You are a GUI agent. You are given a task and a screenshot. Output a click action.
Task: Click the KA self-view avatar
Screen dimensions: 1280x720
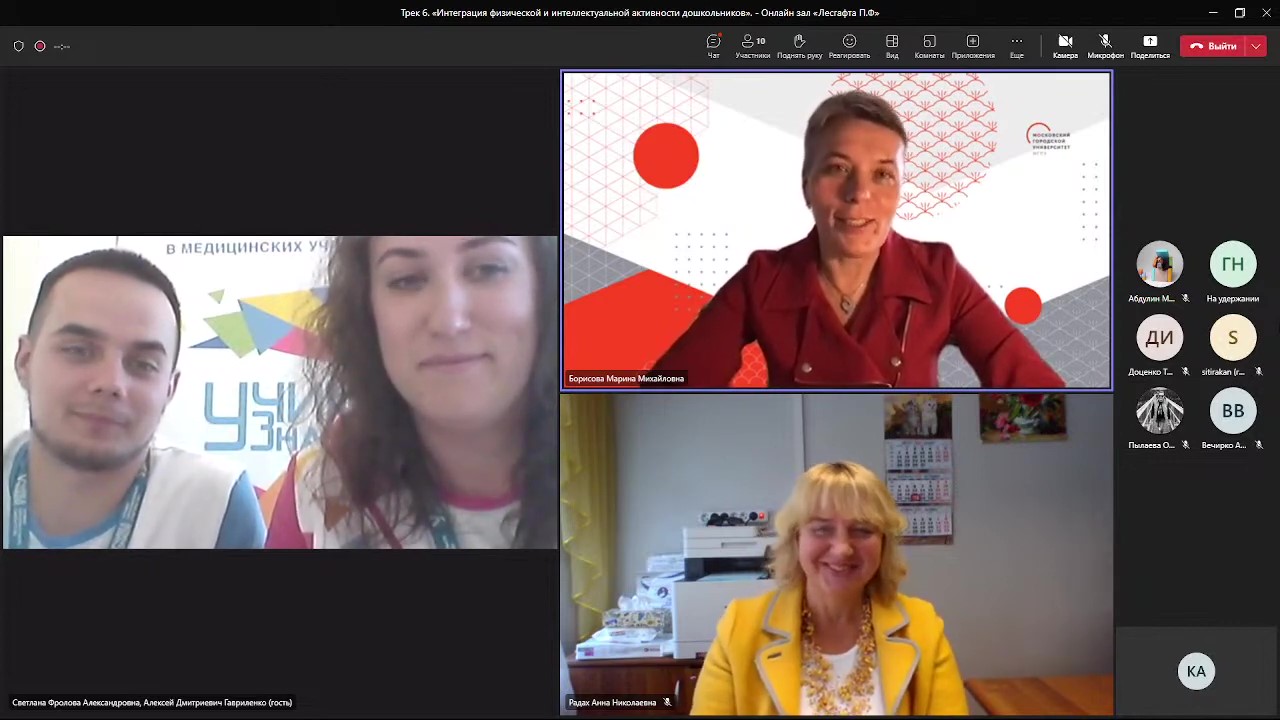click(x=1196, y=671)
